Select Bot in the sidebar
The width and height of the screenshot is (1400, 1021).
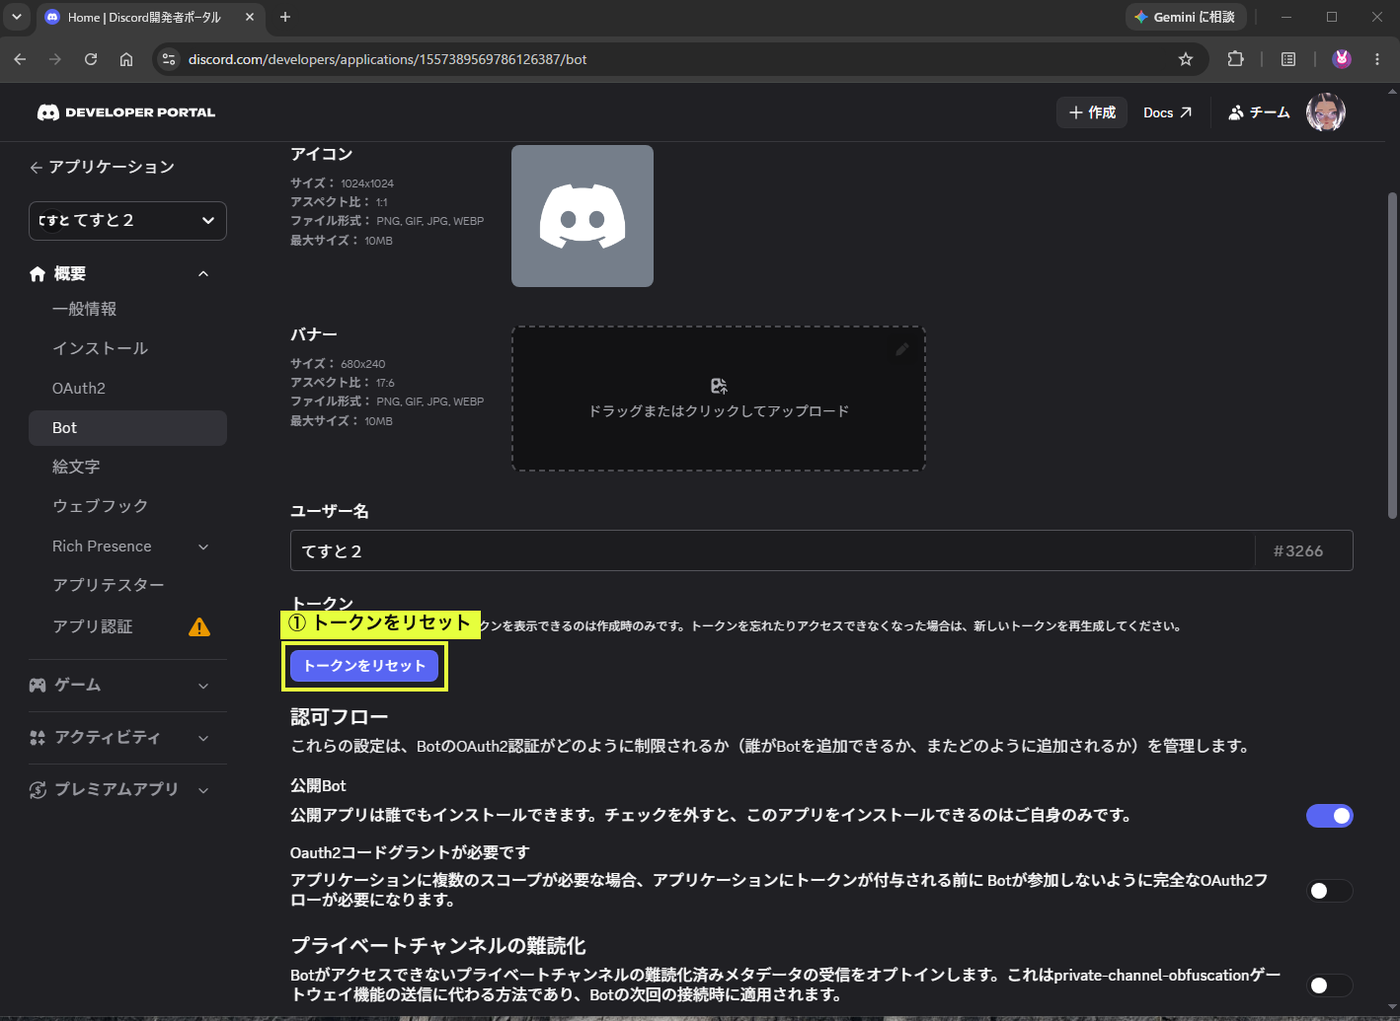click(127, 428)
